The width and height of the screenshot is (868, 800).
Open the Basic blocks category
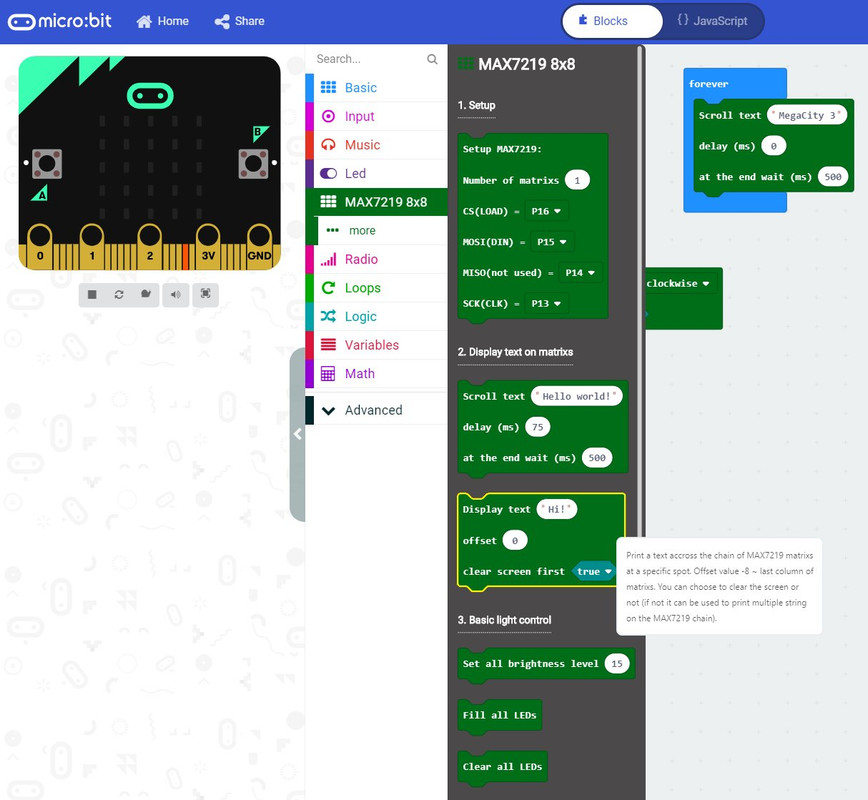376,87
